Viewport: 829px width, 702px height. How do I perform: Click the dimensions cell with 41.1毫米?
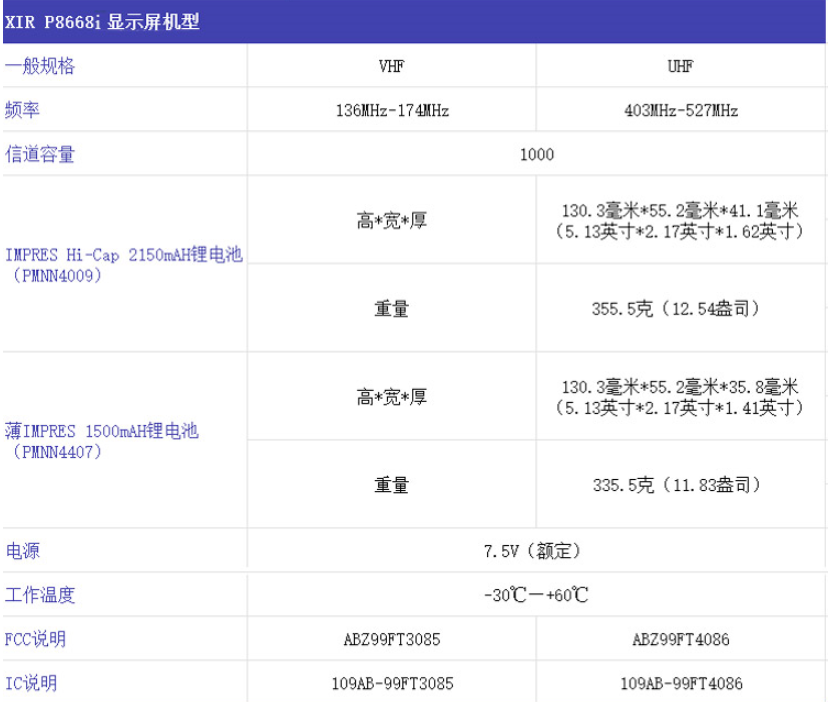(680, 220)
